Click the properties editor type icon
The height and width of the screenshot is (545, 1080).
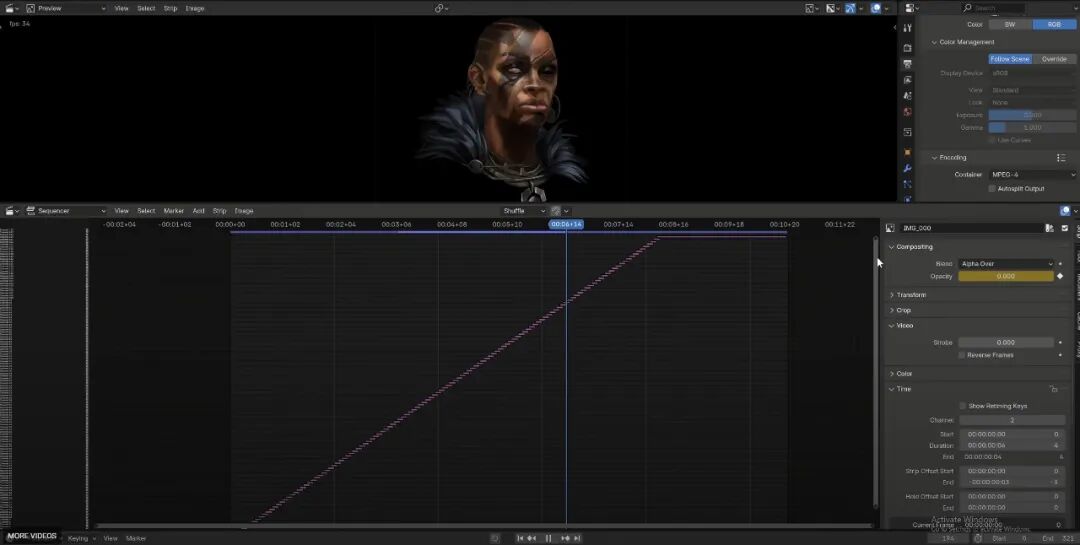pos(912,8)
